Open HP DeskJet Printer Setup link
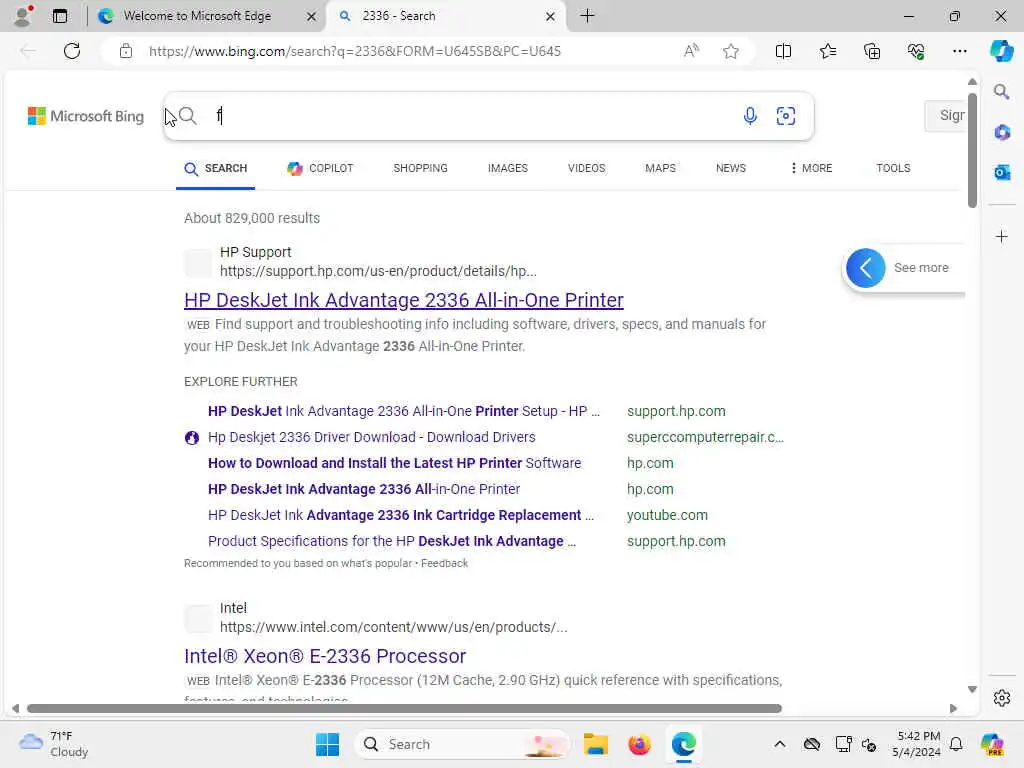The width and height of the screenshot is (1024, 768). 404,411
